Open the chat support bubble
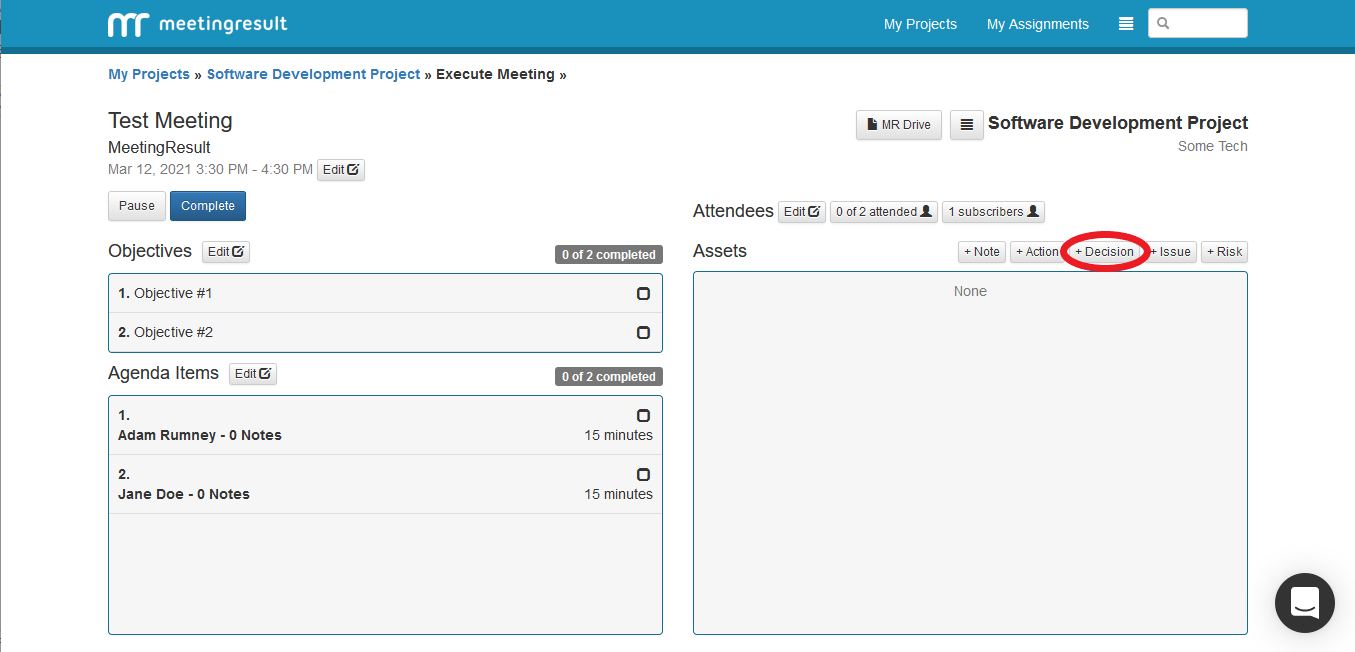Viewport: 1355px width, 652px height. (x=1304, y=603)
